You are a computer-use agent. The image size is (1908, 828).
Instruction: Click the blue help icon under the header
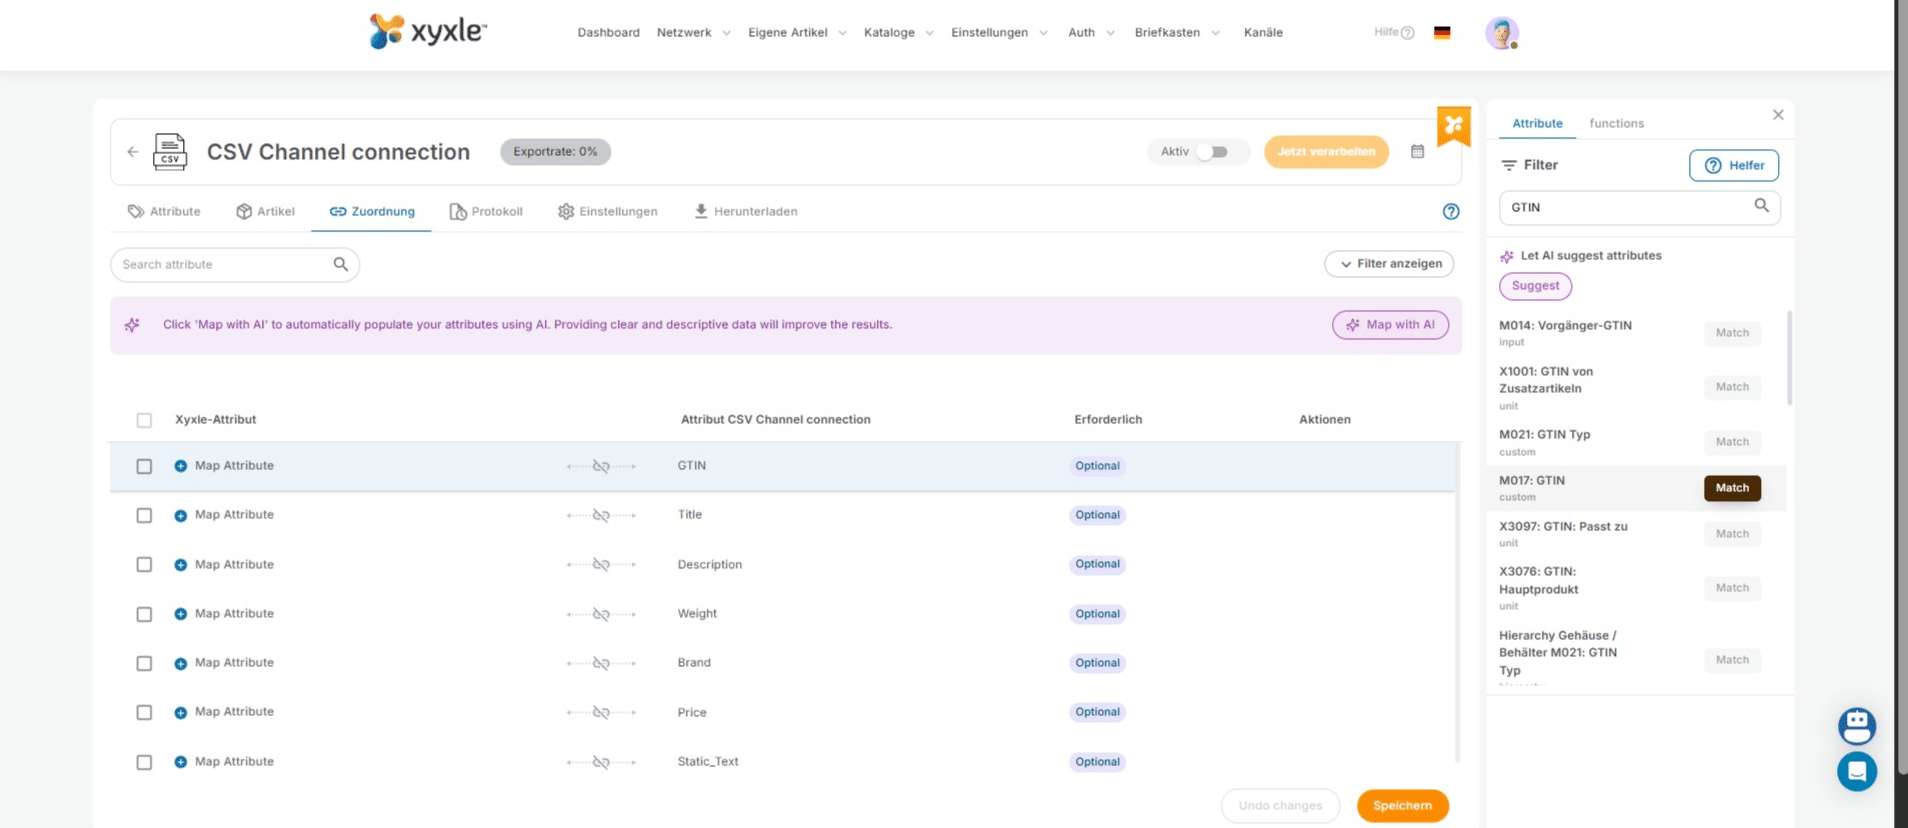[x=1450, y=212]
